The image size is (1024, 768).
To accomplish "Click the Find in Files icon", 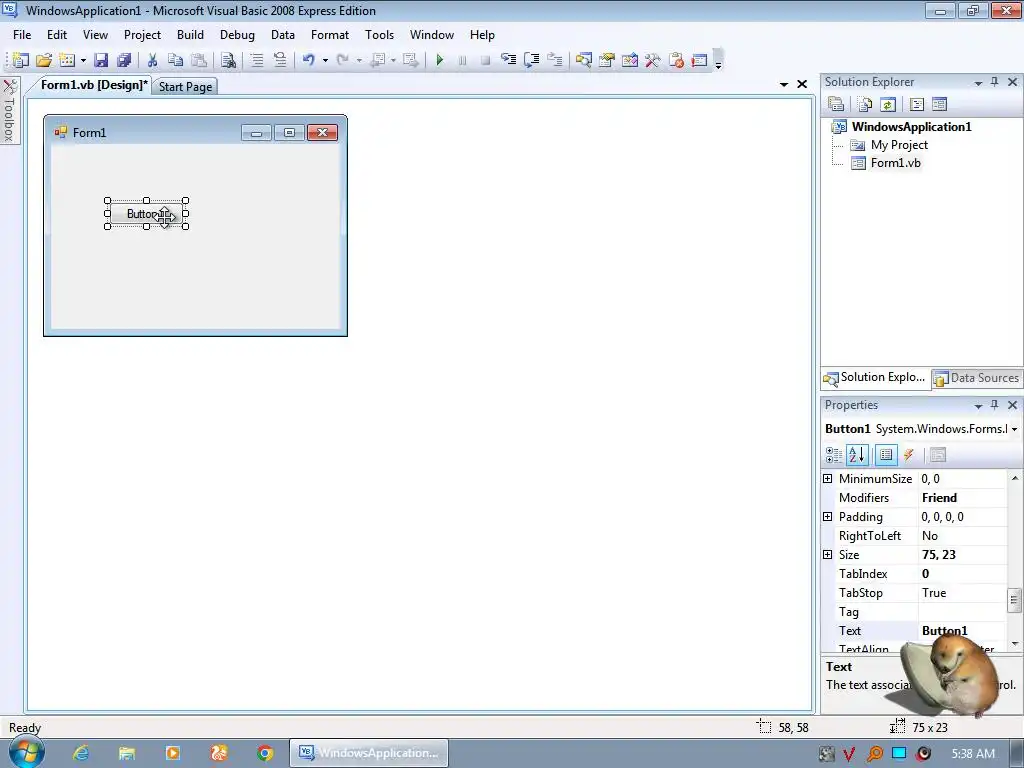I will [x=228, y=60].
